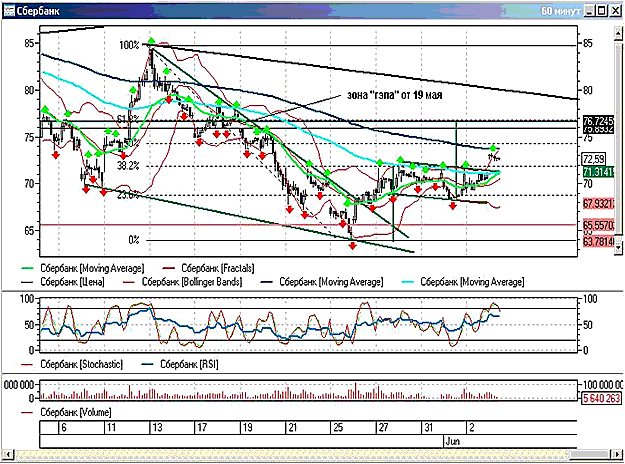Click the horizontal scrollbar left arrow
Viewport: 625px width, 464px height.
coord(8,454)
